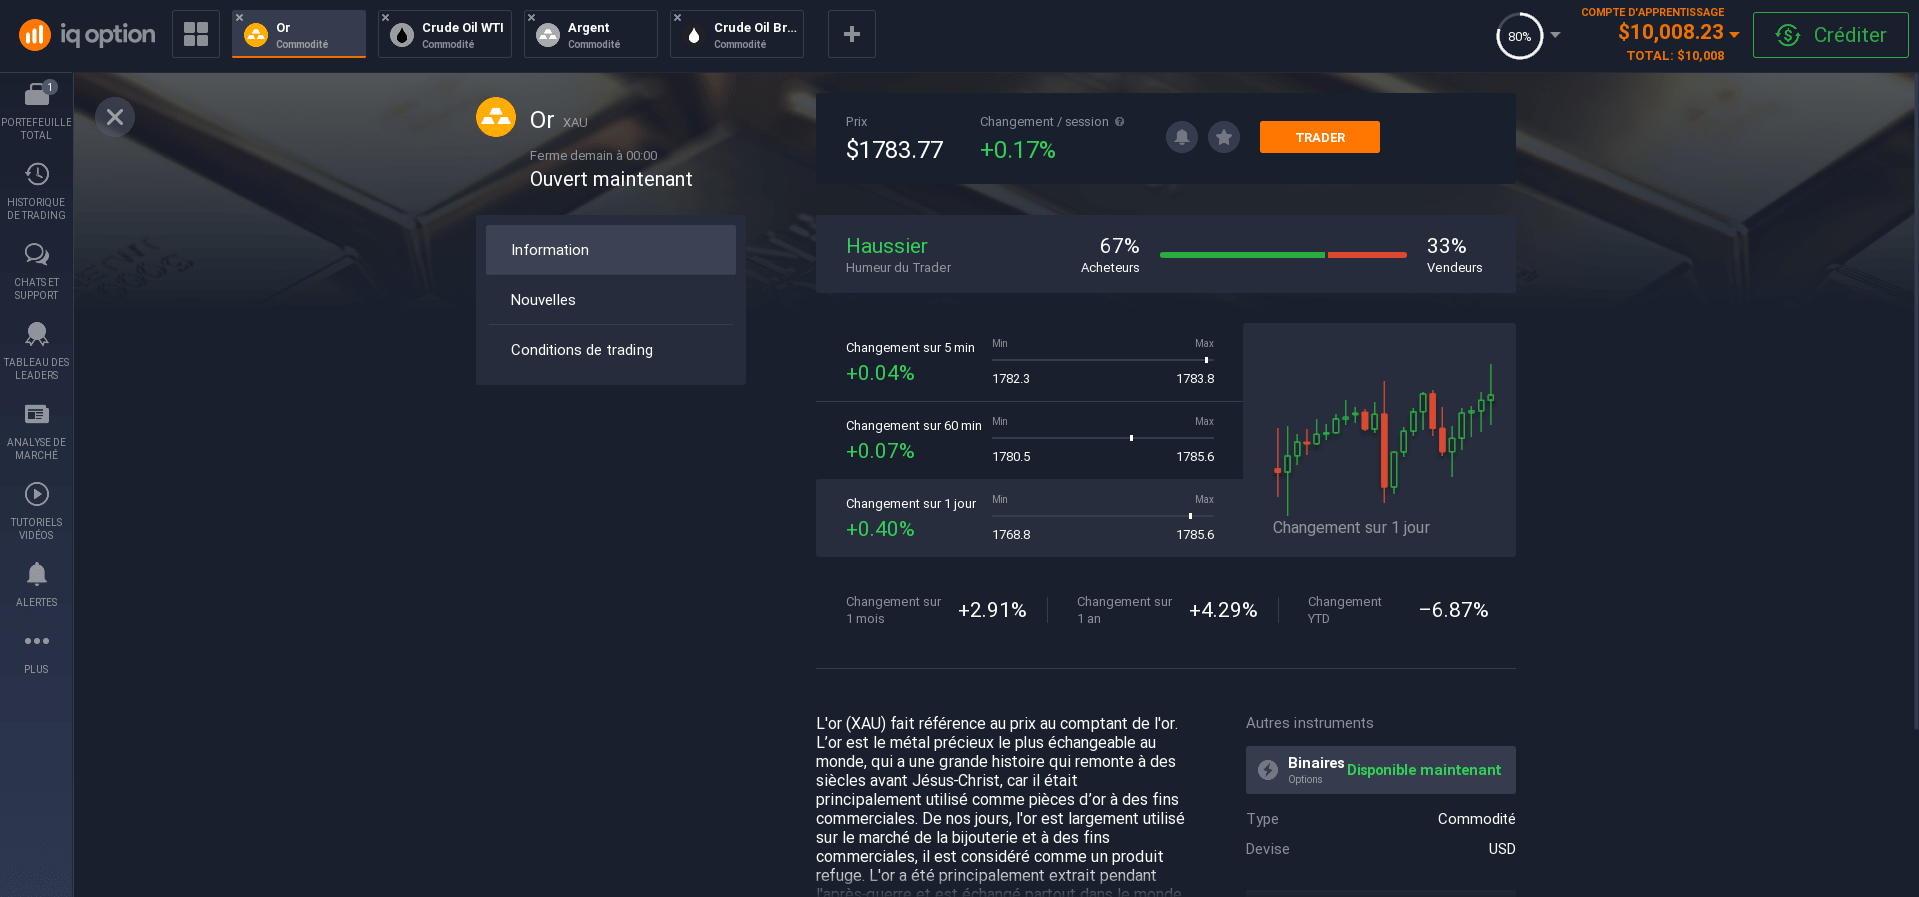Open Tableau des Leaders icon

pyautogui.click(x=36, y=335)
